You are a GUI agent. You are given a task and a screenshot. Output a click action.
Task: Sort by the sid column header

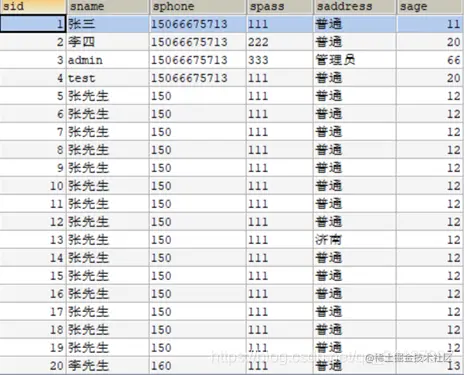(x=33, y=7)
